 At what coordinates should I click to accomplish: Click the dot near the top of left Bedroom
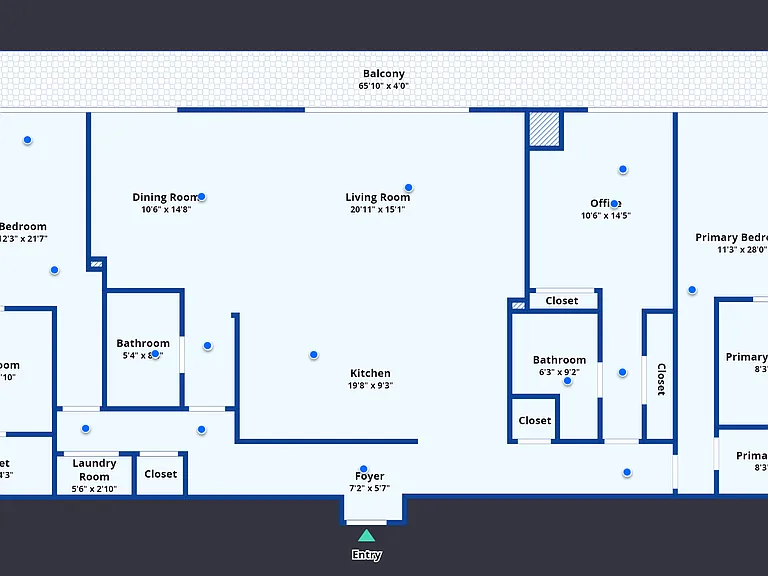point(27,140)
